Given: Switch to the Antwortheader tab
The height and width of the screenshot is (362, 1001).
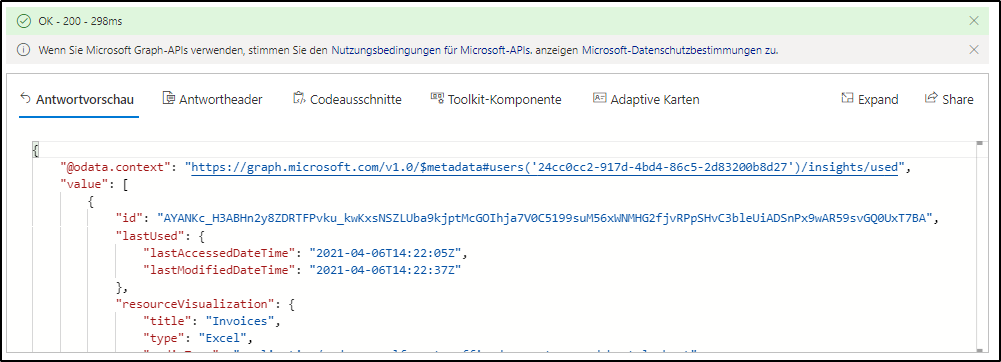Looking at the screenshot, I should pyautogui.click(x=213, y=100).
